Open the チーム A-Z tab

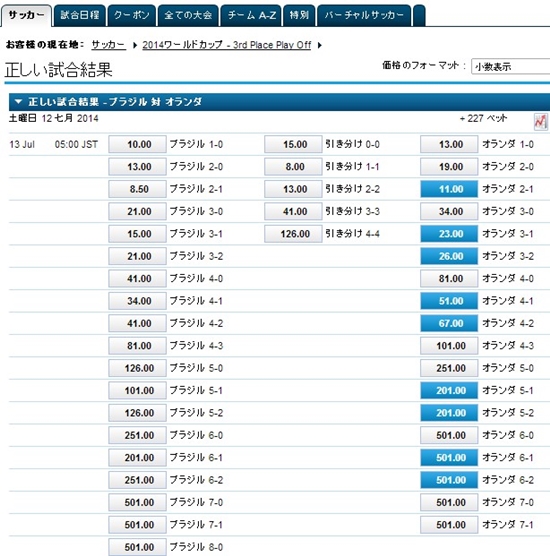click(251, 15)
